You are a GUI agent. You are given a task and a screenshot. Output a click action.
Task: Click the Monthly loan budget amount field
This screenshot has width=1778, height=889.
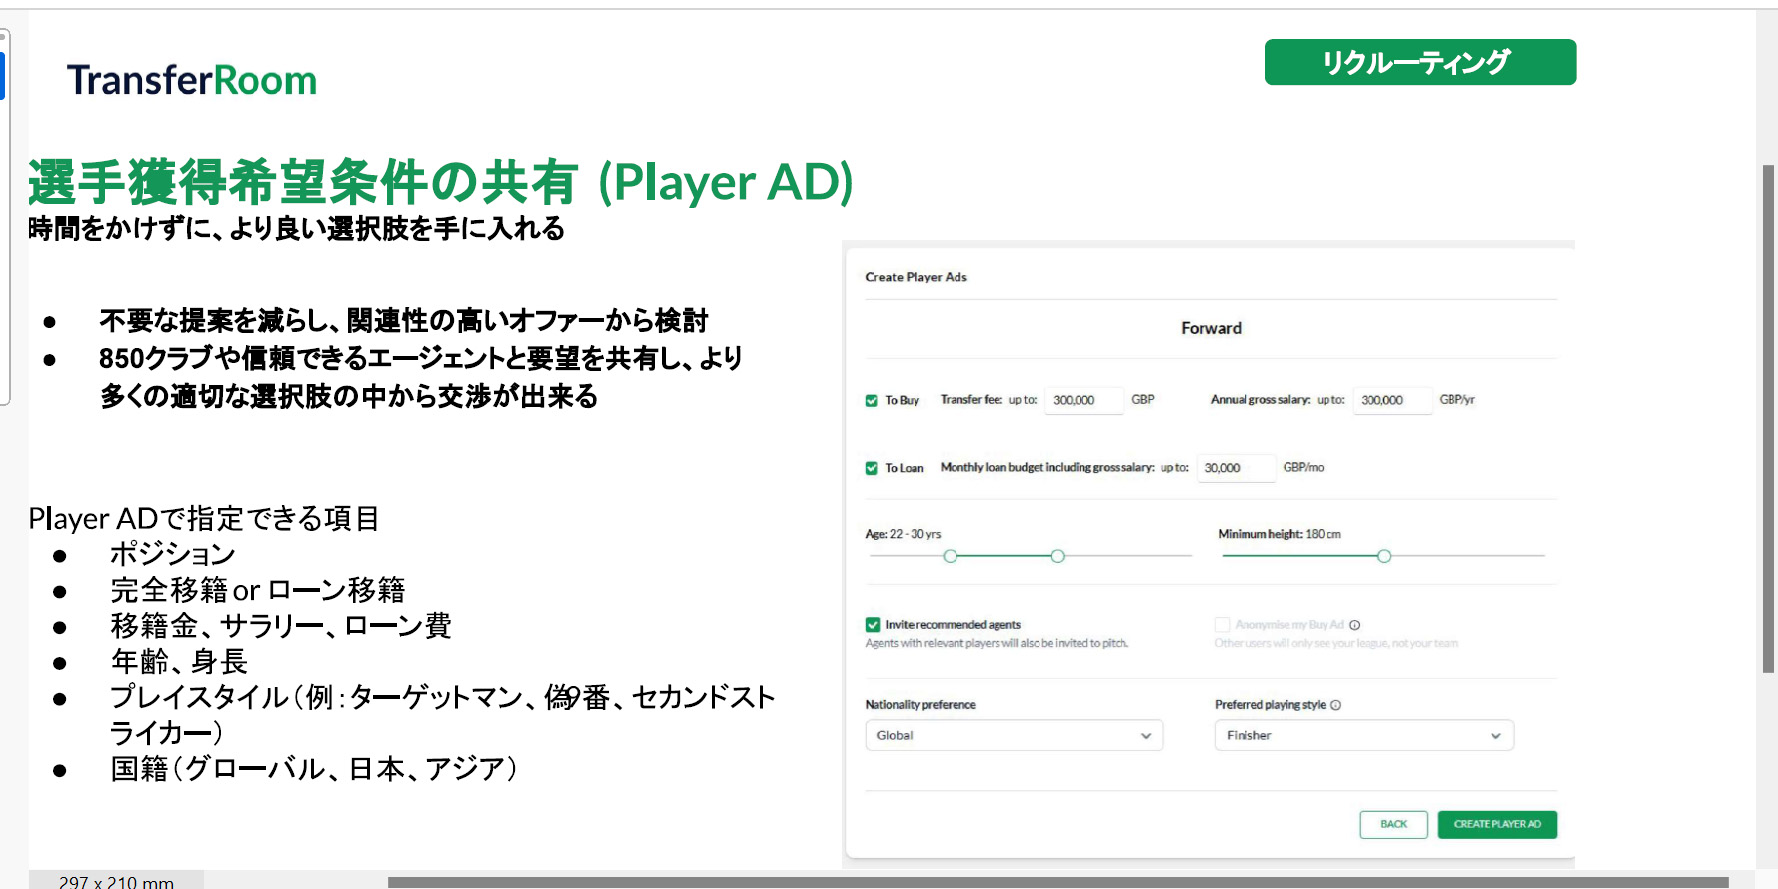[x=1236, y=468]
